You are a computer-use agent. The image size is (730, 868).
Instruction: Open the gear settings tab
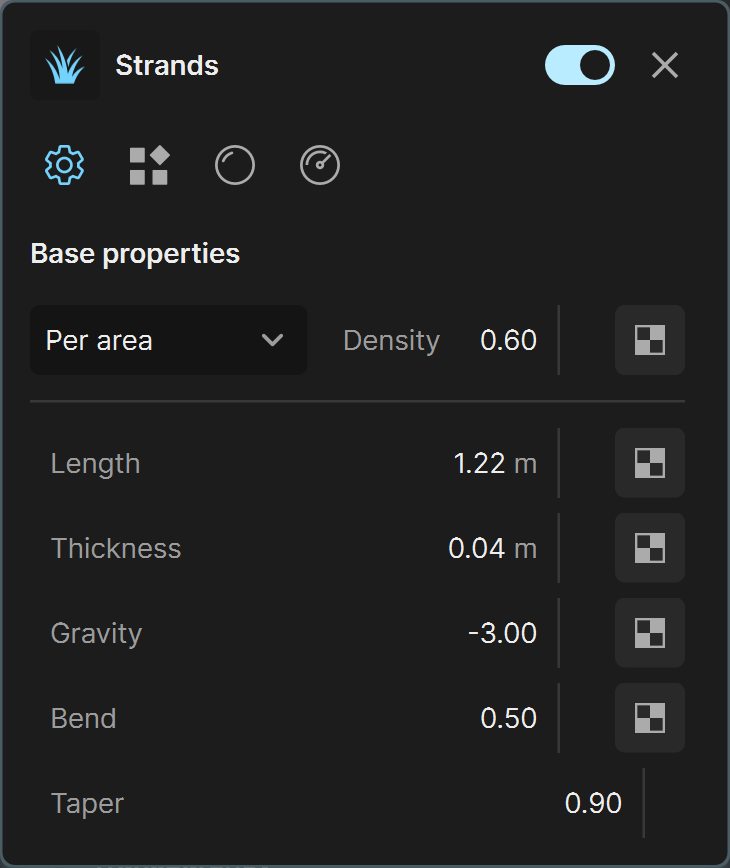tap(65, 165)
